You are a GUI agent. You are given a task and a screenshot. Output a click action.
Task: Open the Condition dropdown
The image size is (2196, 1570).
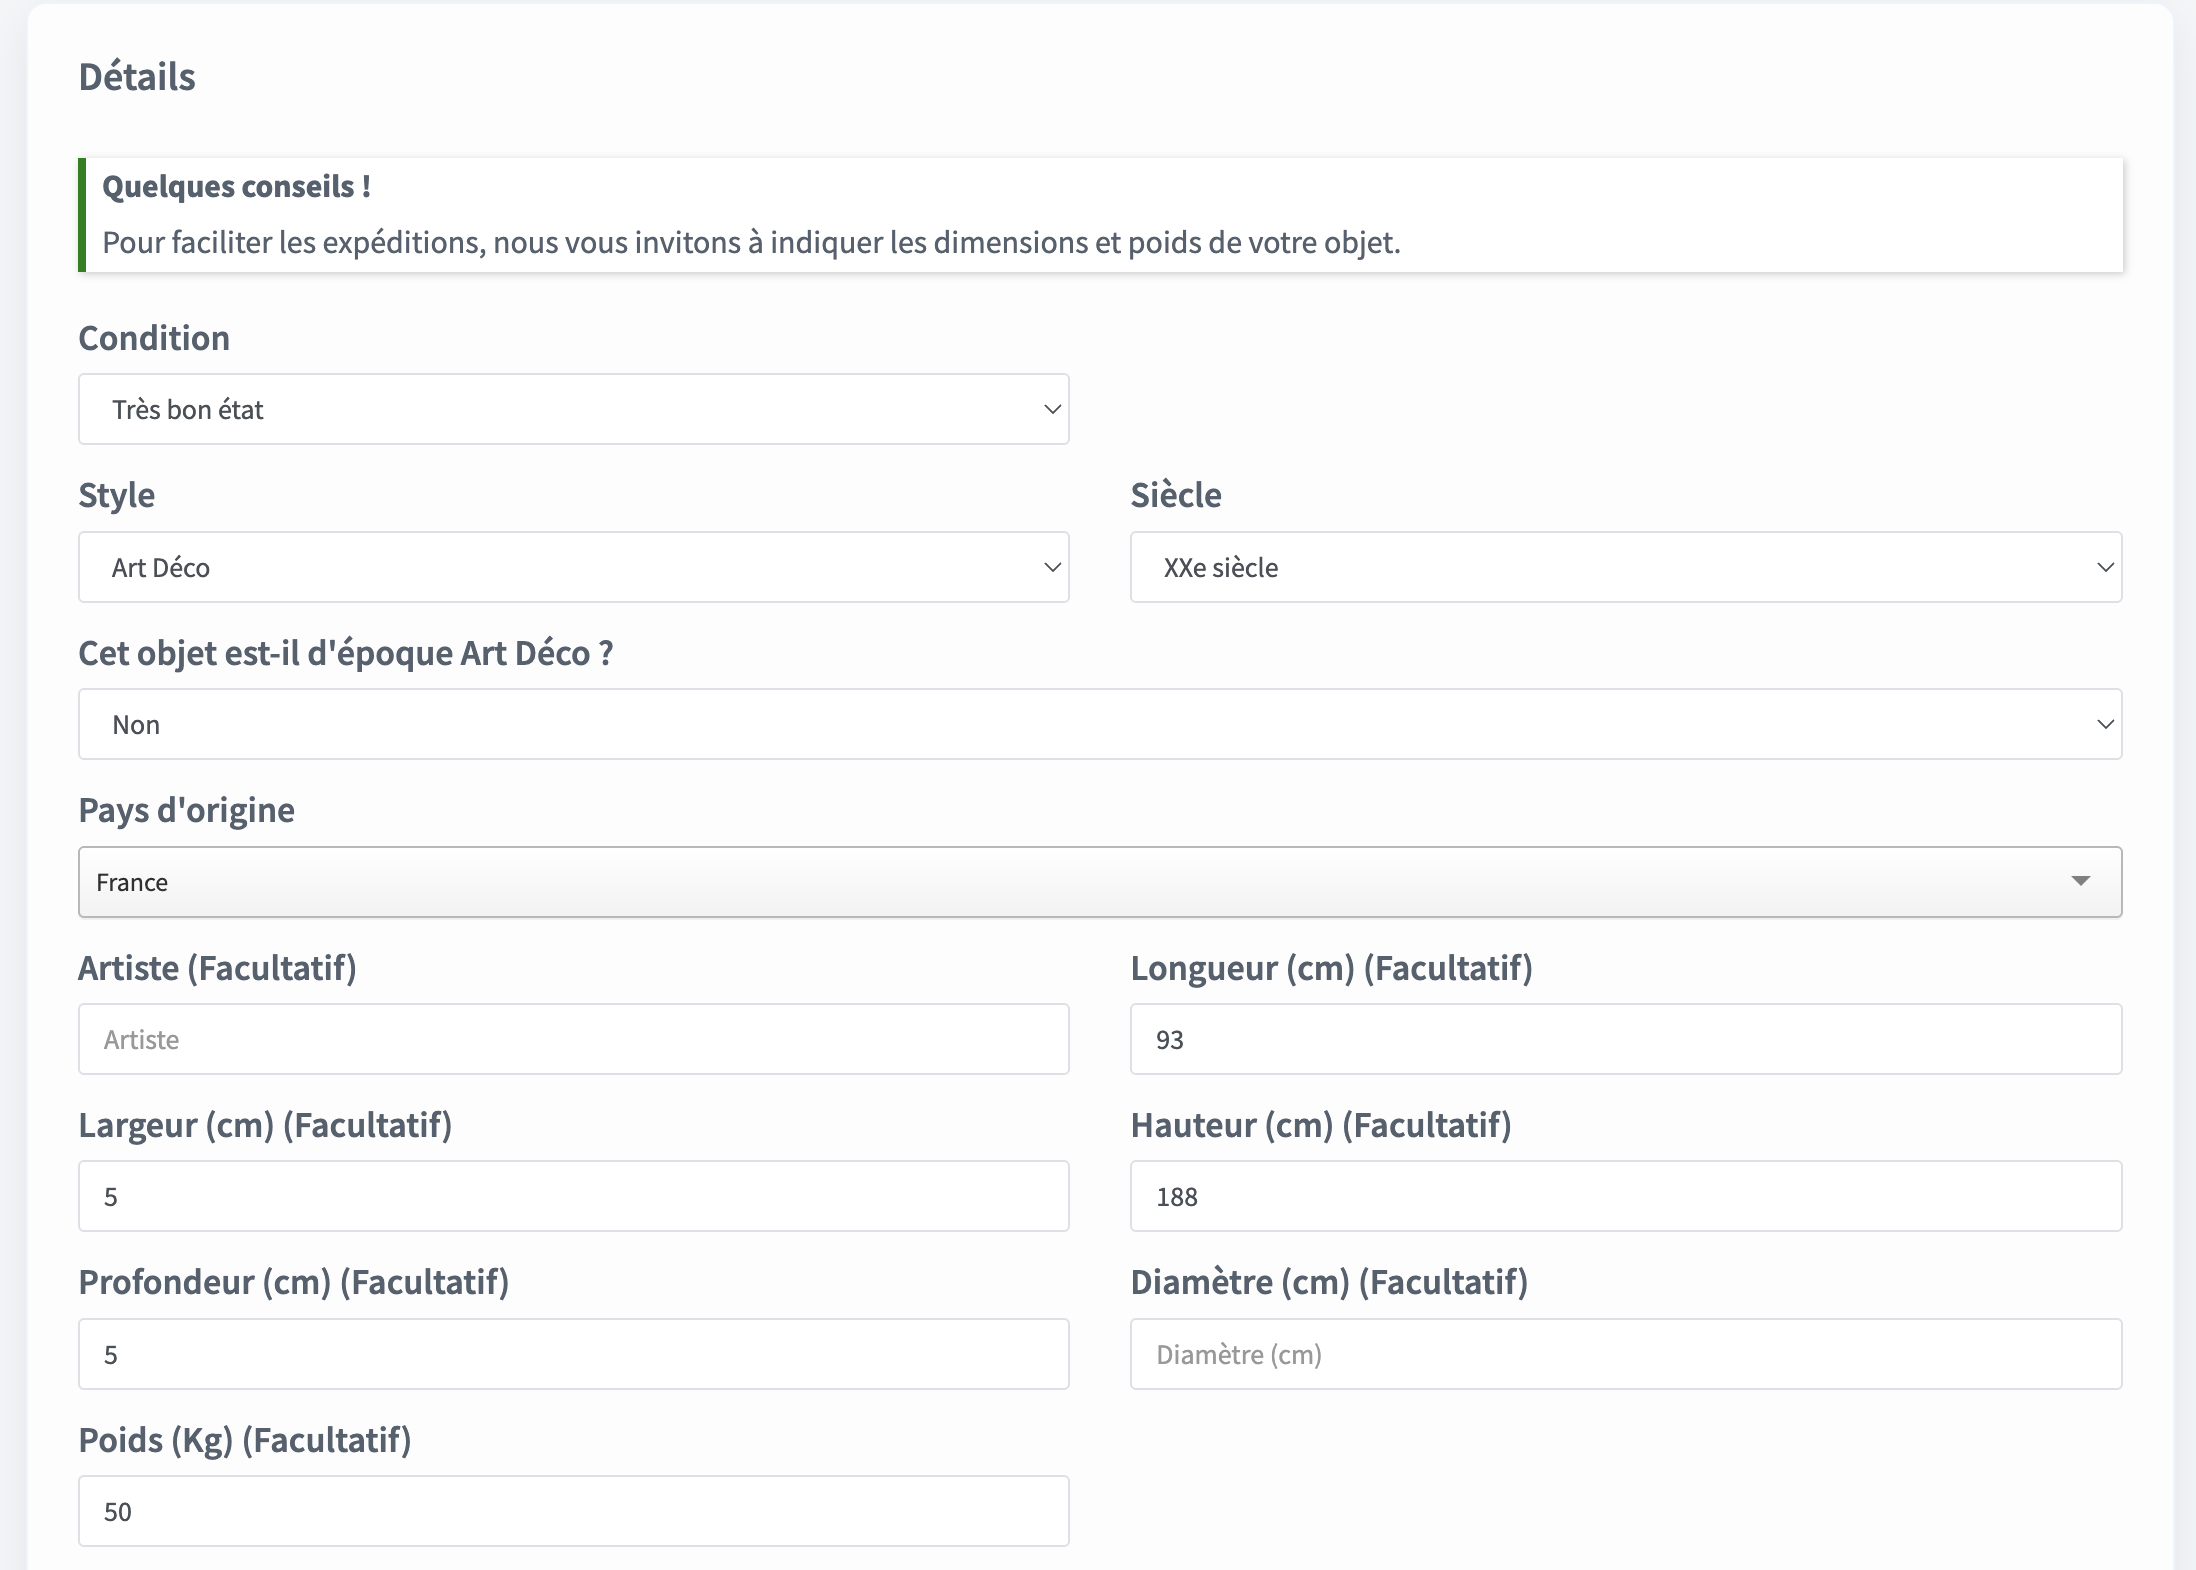coord(573,410)
